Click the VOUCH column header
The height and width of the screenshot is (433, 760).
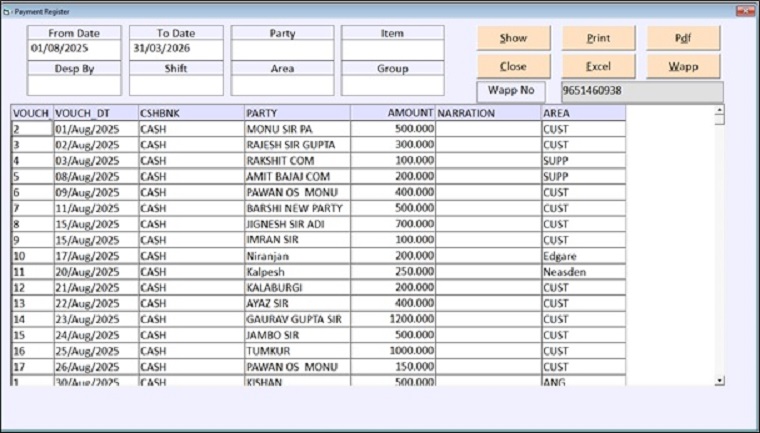coord(32,113)
